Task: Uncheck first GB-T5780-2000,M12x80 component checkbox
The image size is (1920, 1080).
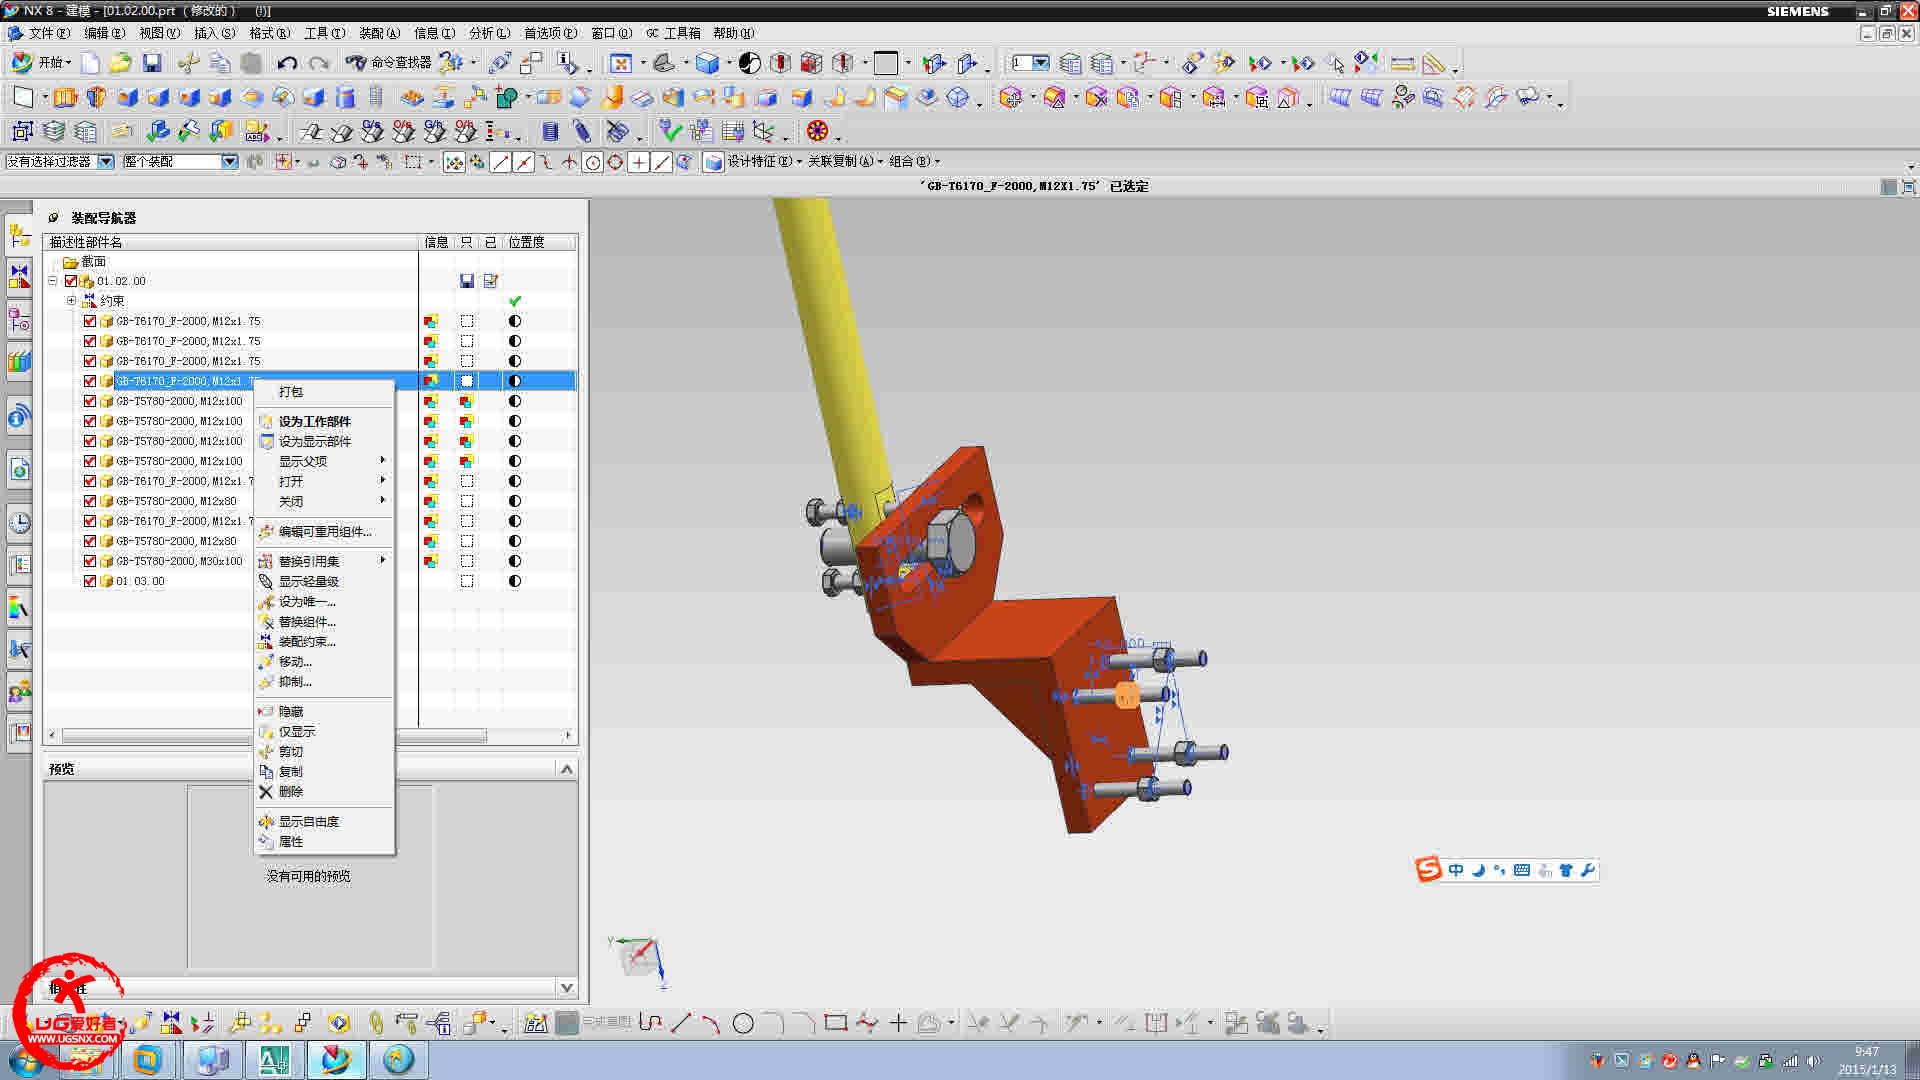Action: 90,501
